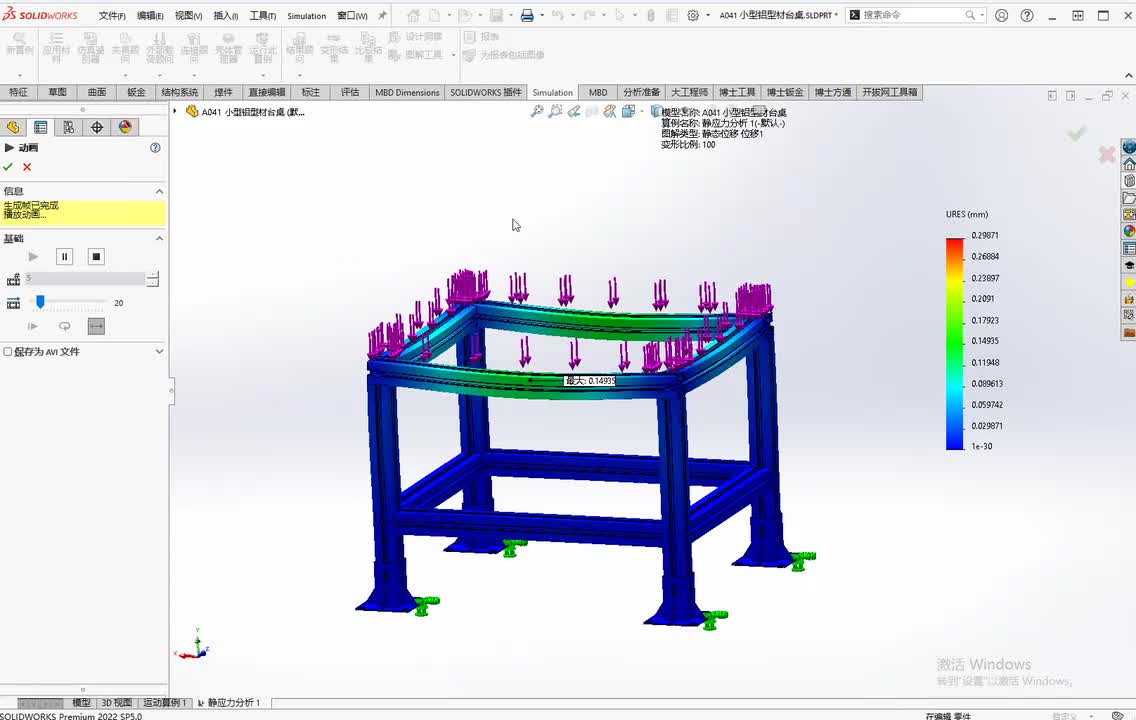This screenshot has height=720, width=1136.
Task: Adjust the animation speed slider handle
Action: tap(41, 302)
